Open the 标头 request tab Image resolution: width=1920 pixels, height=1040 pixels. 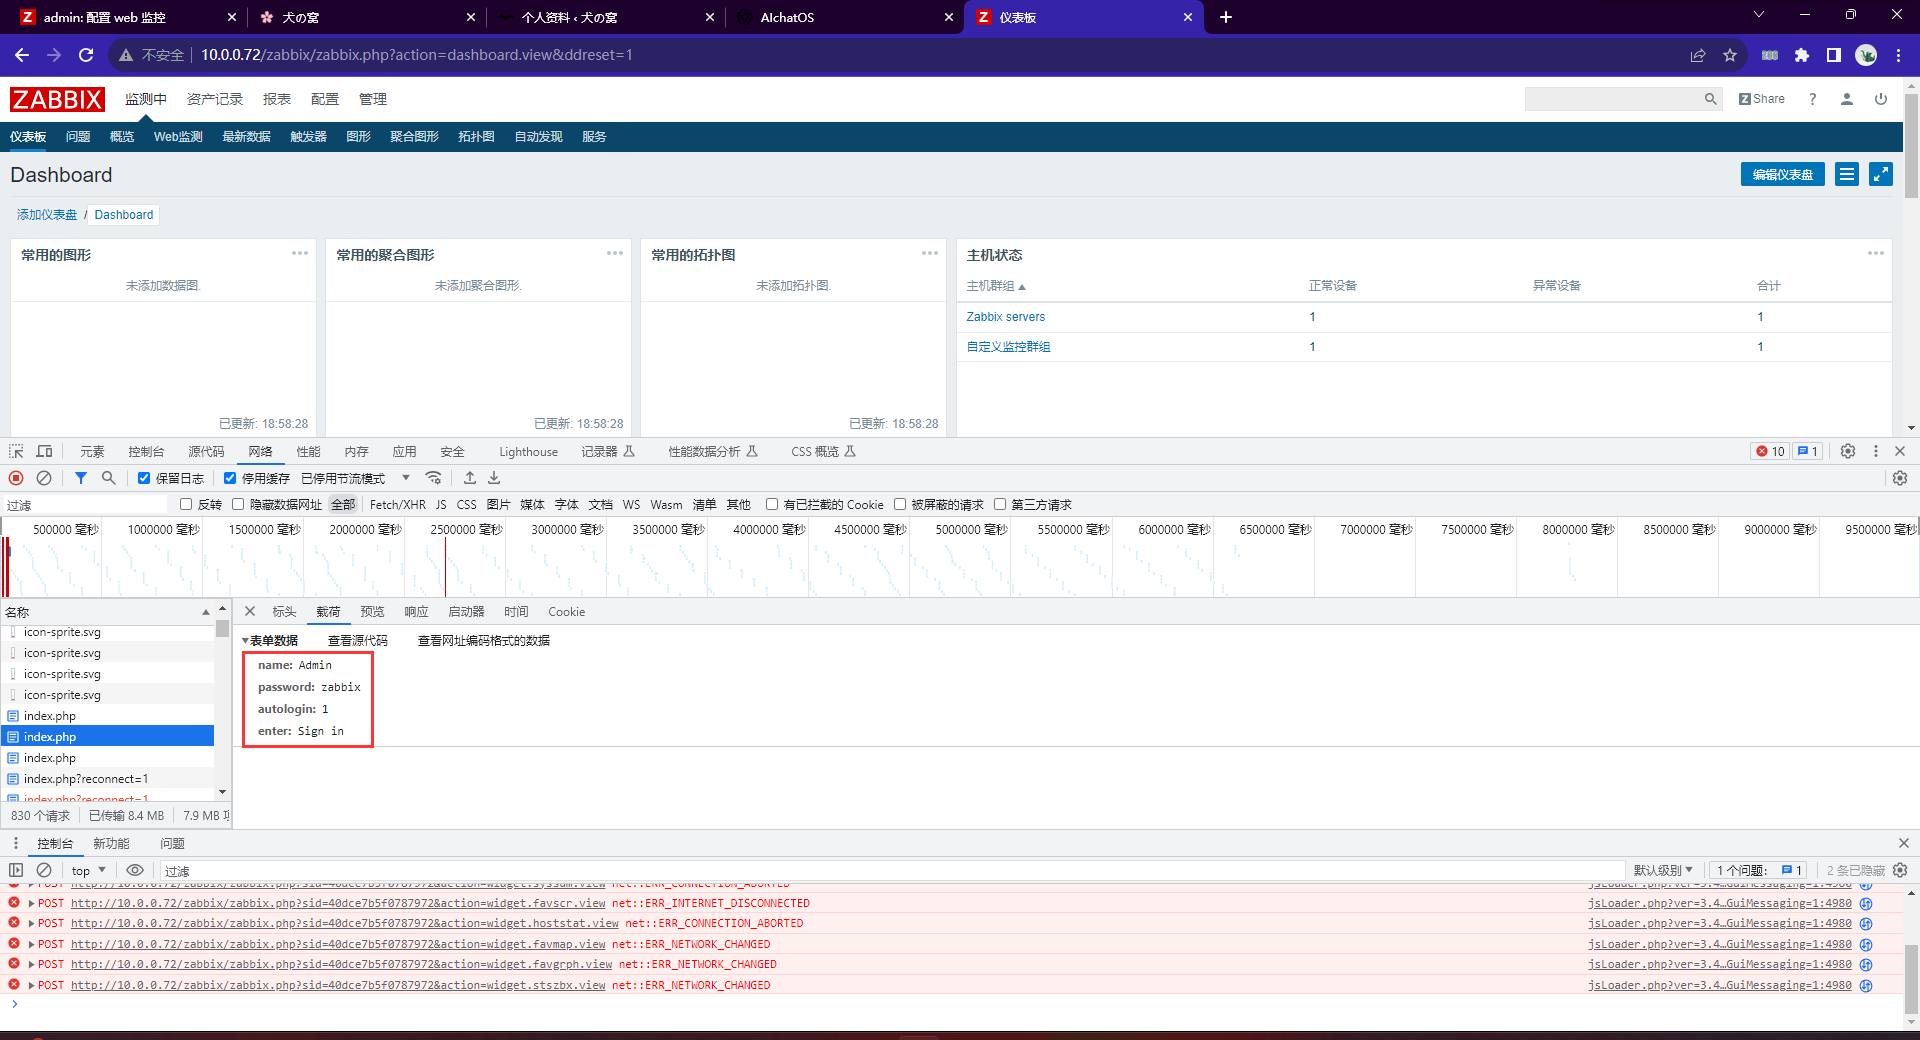click(x=284, y=611)
